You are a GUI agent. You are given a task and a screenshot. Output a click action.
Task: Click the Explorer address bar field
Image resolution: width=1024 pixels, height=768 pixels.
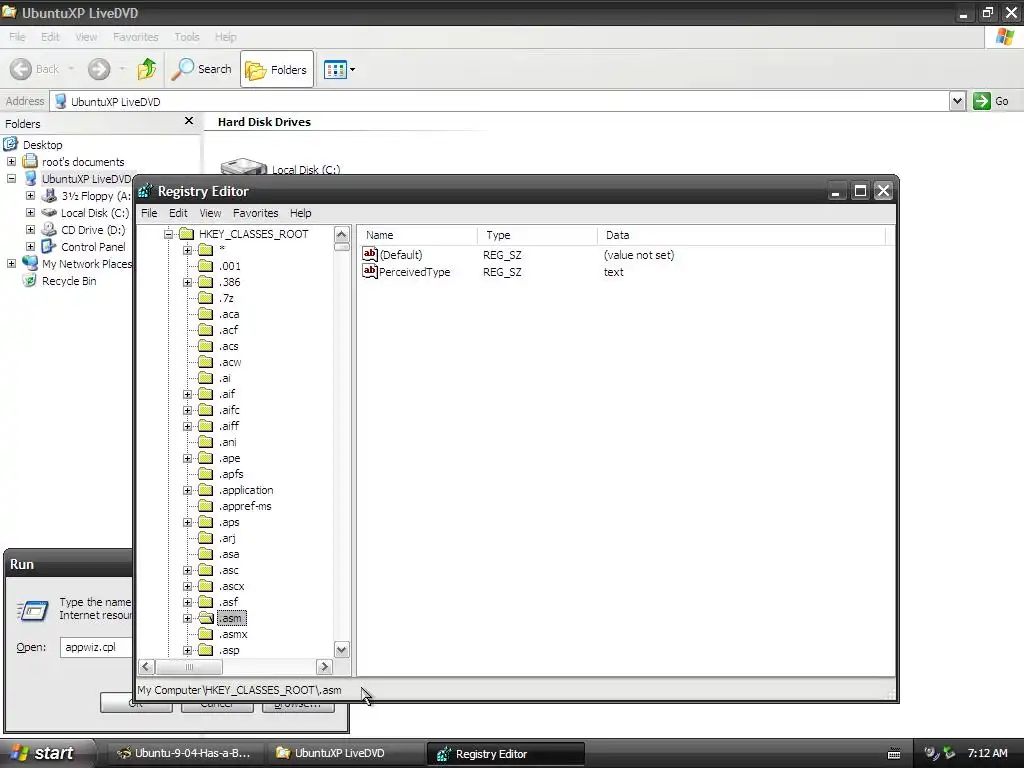pos(500,101)
